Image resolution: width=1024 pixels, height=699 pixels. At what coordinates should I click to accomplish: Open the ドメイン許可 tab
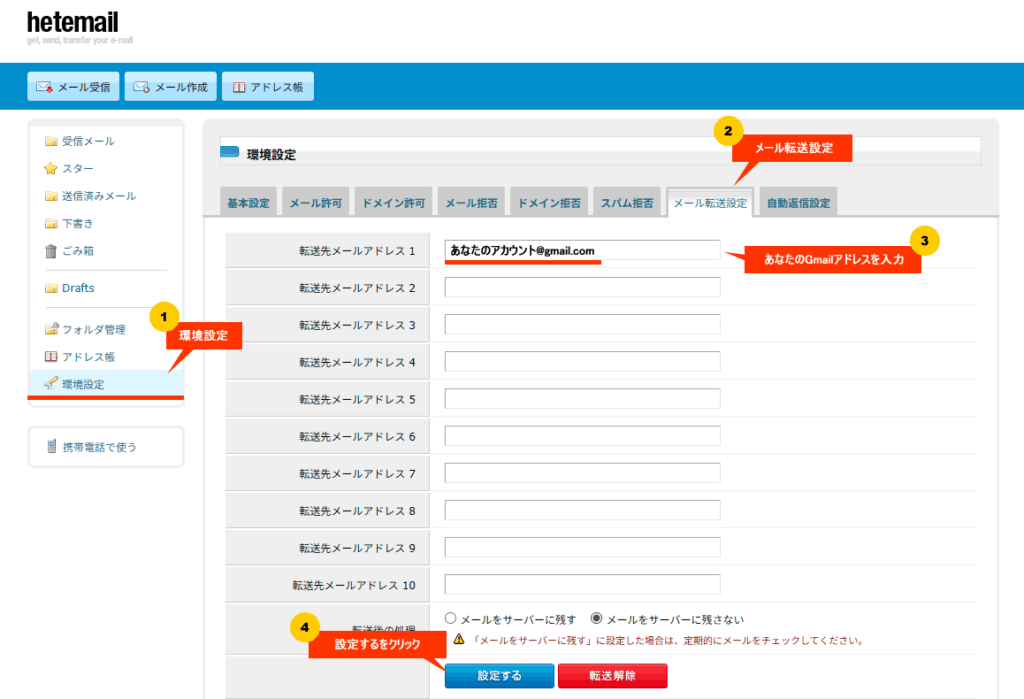coord(393,203)
